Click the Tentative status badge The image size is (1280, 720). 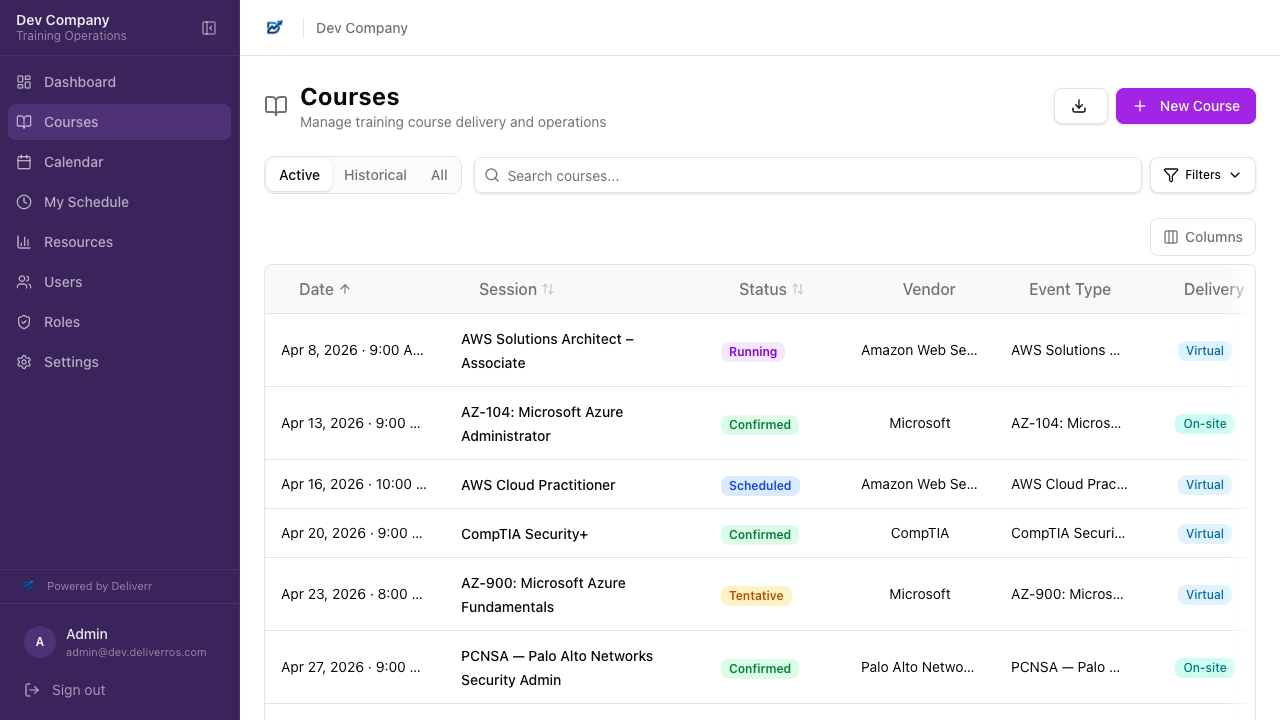756,595
